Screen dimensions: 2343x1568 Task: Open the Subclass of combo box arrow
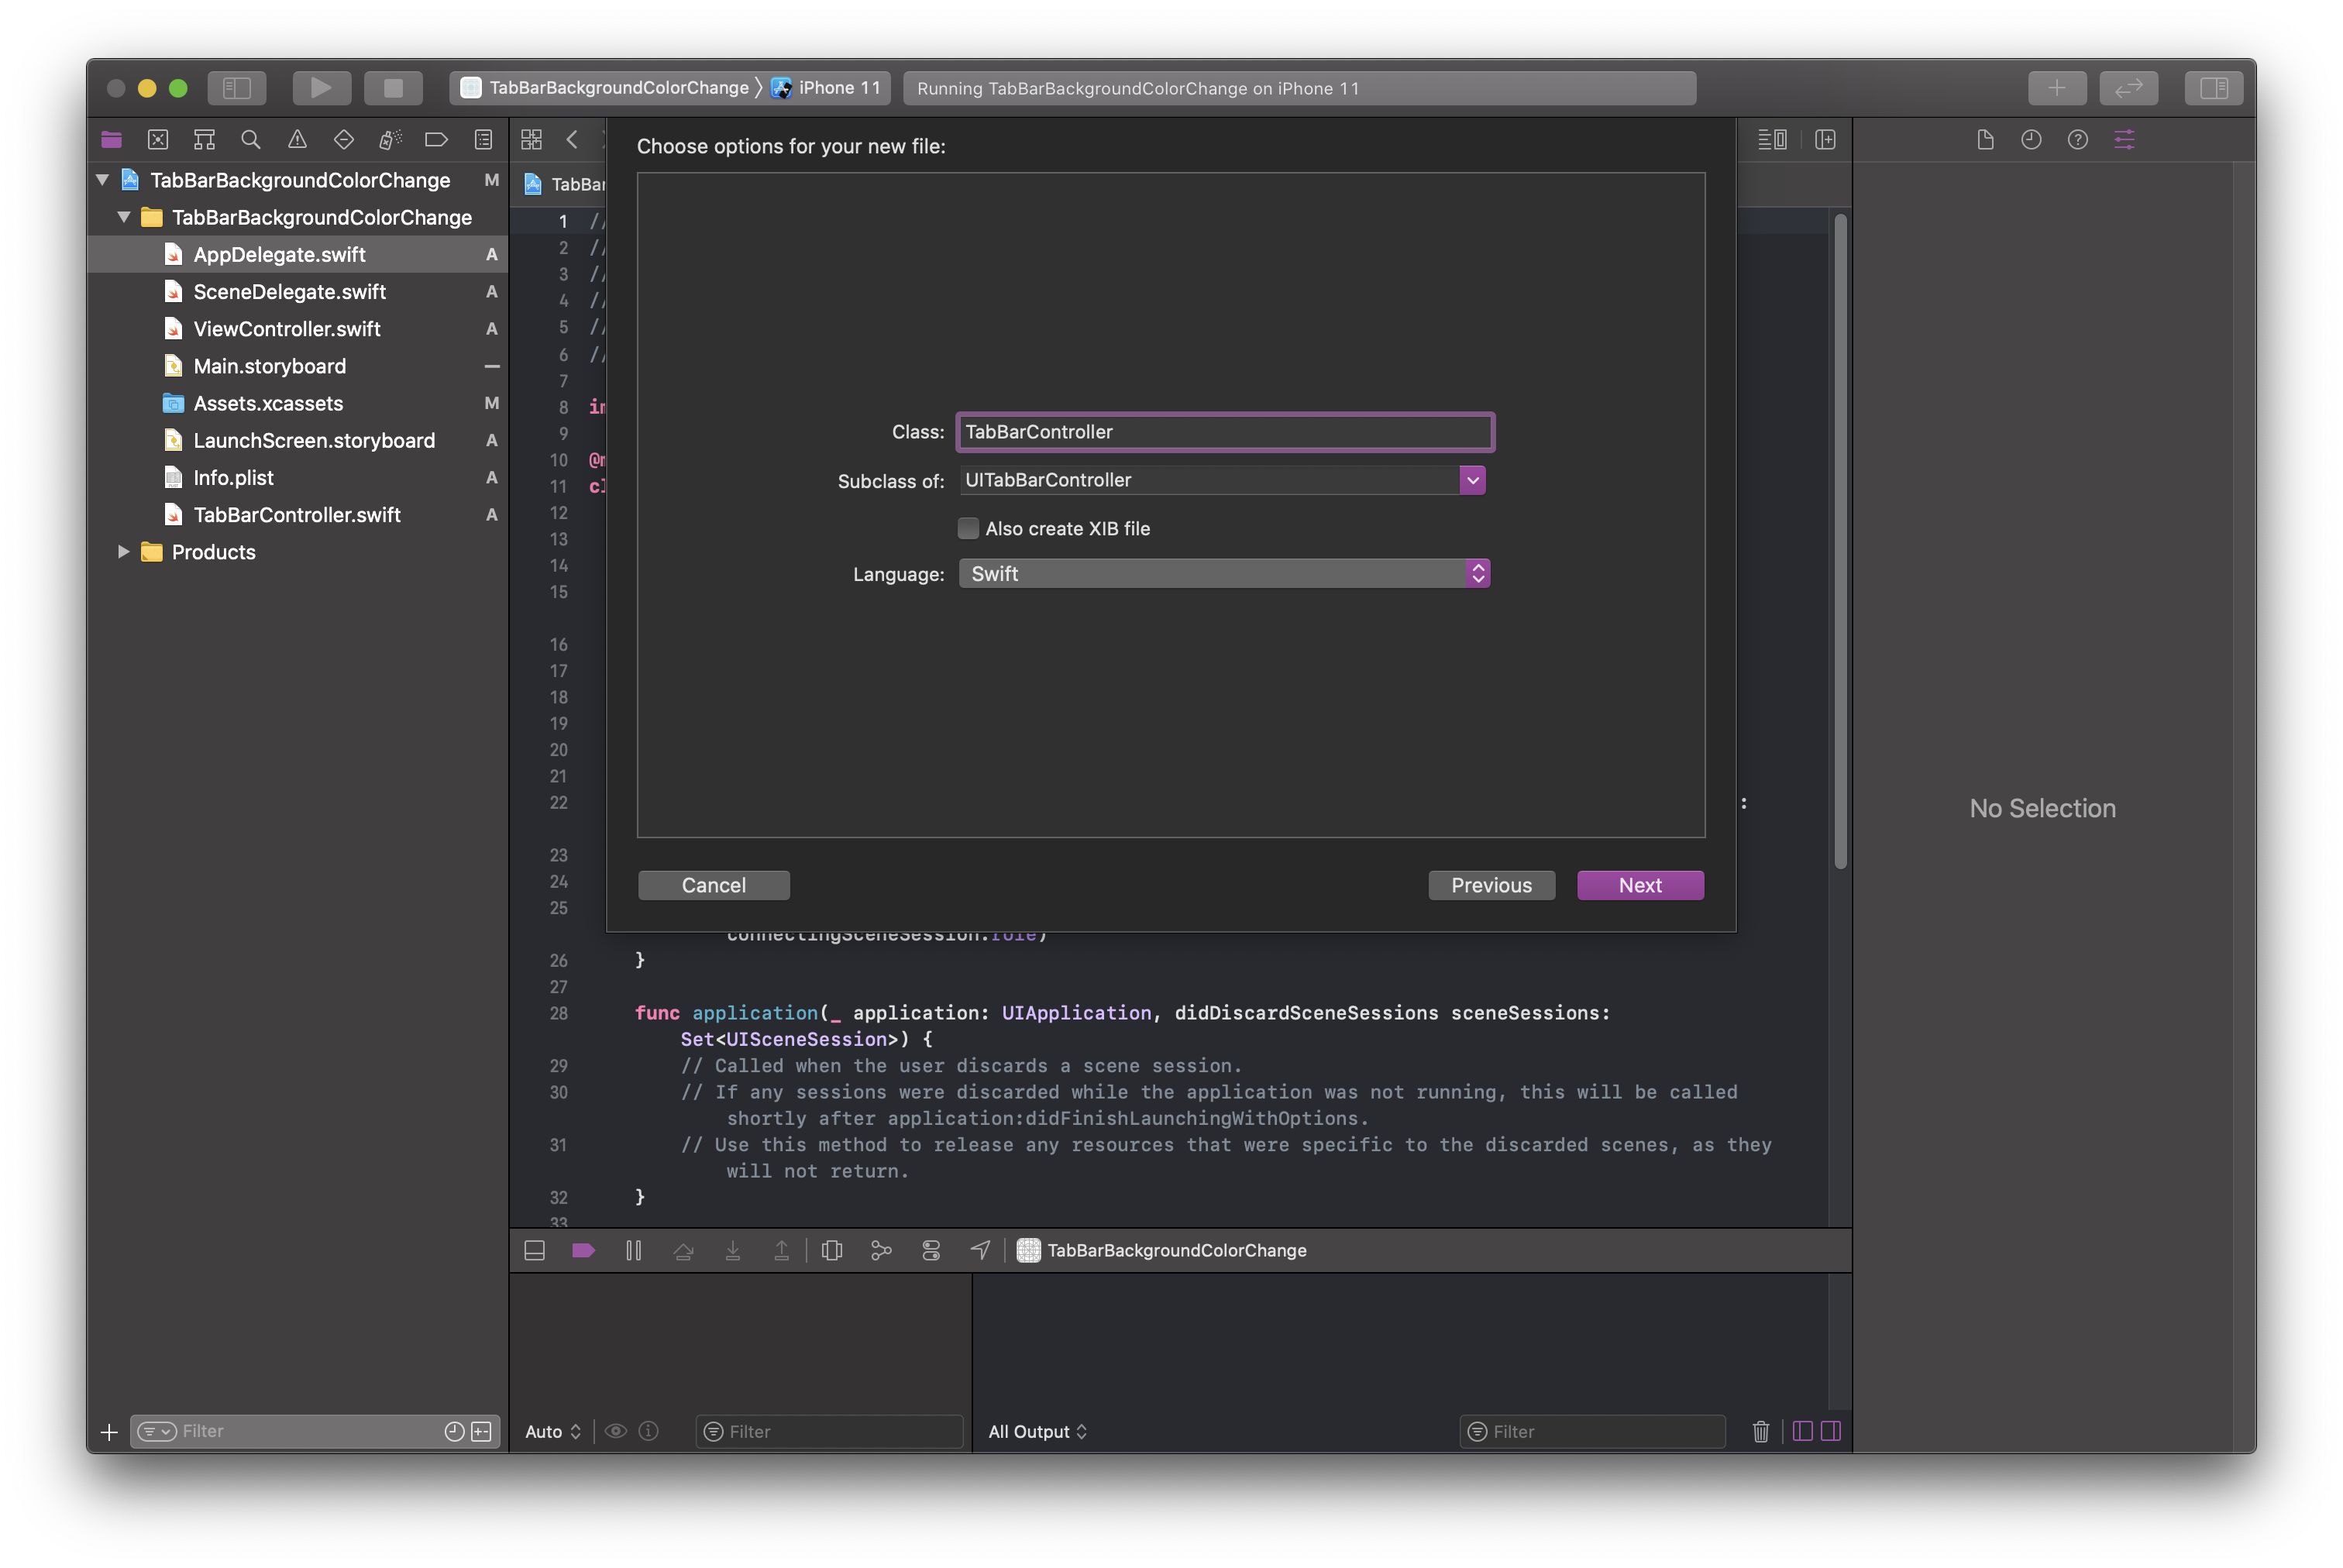point(1472,480)
